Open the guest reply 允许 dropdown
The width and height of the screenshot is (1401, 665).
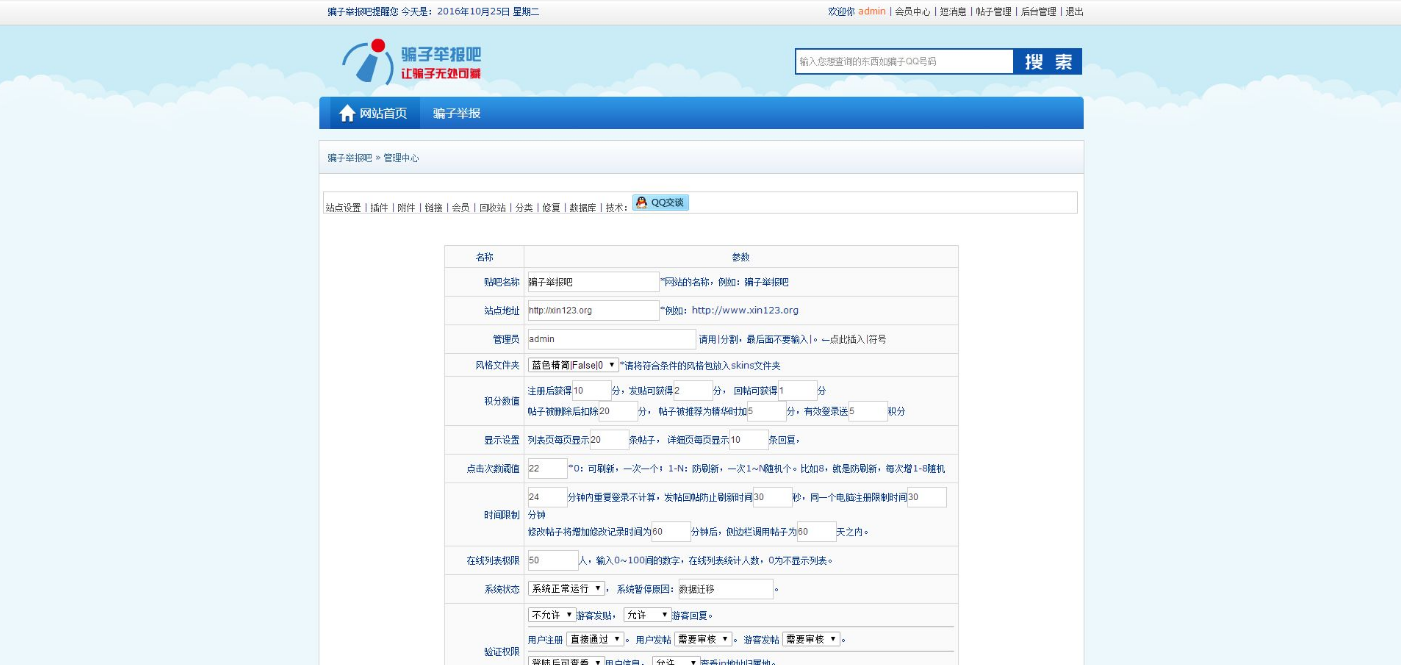(647, 614)
